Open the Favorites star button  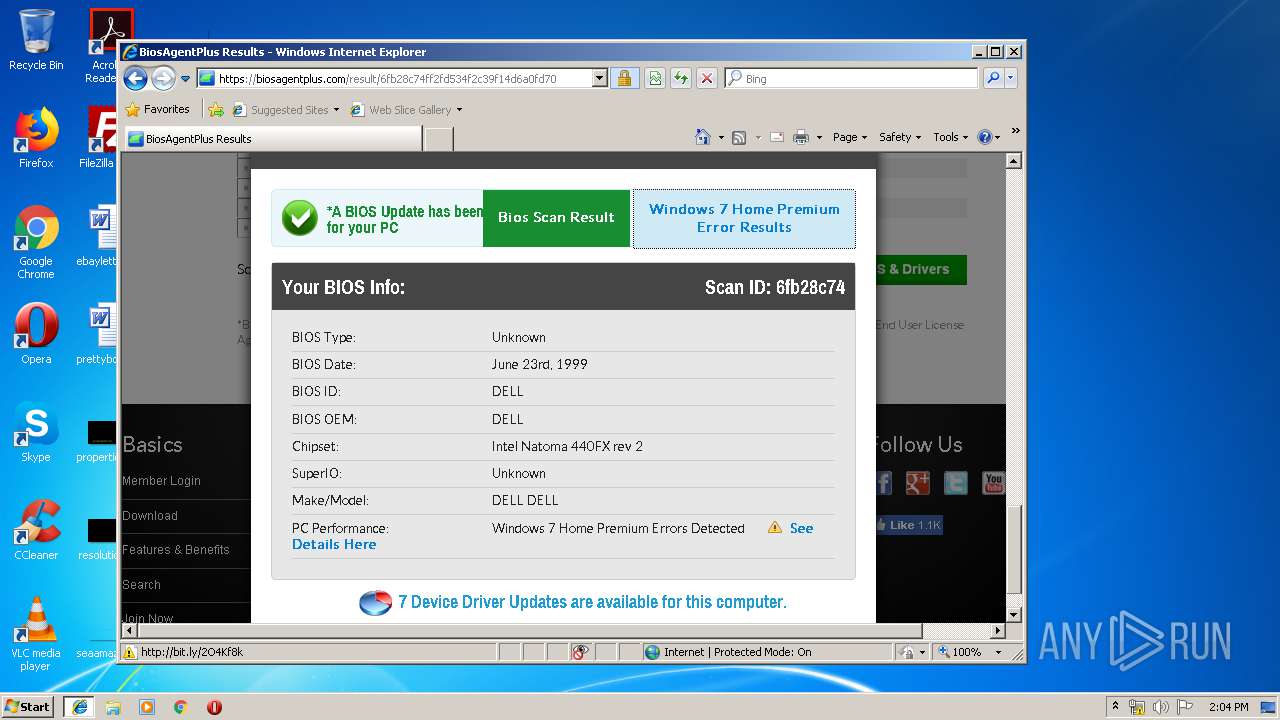click(158, 109)
